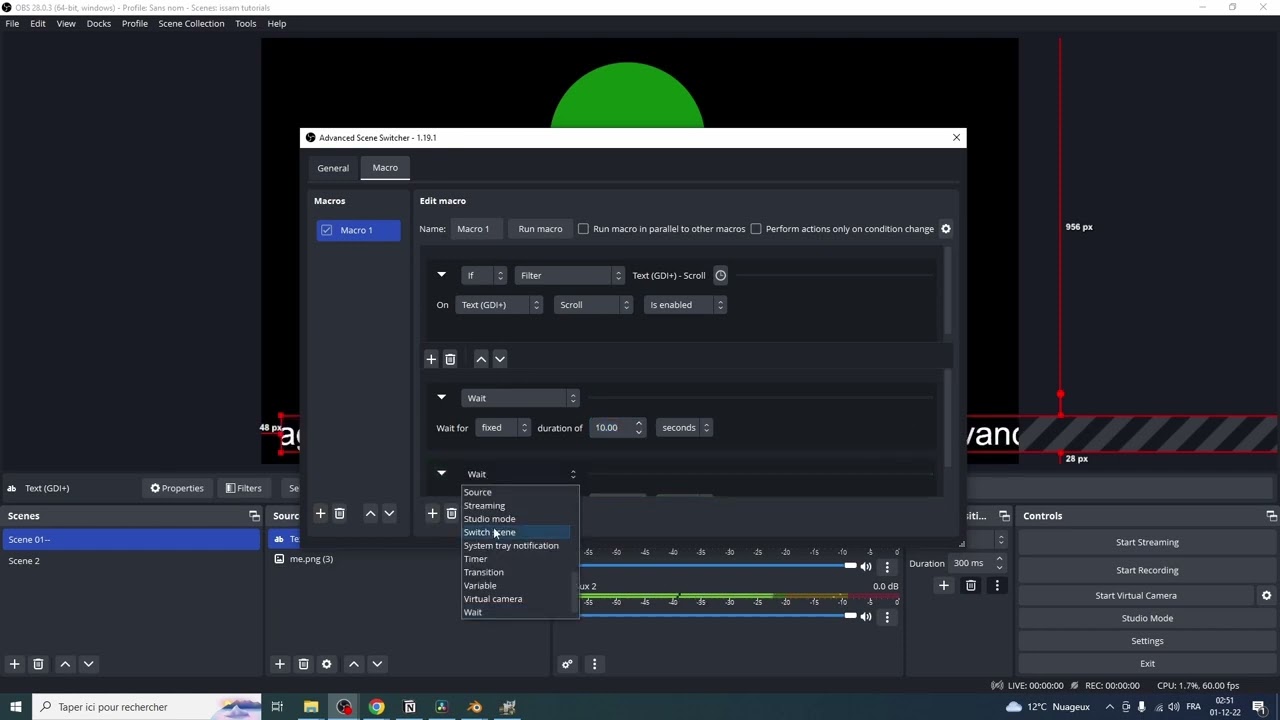1280x720 pixels.
Task: Open the Docks menu
Action: point(98,23)
